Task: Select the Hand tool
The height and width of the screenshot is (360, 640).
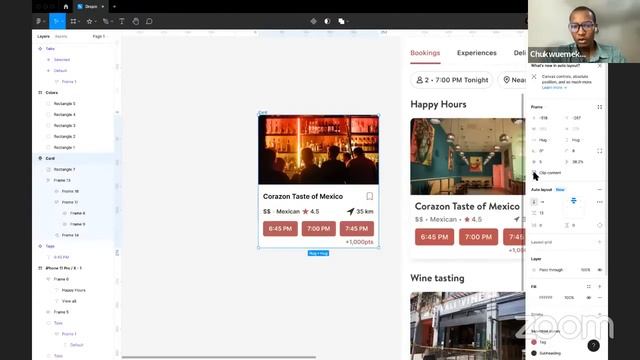Action: click(x=136, y=21)
